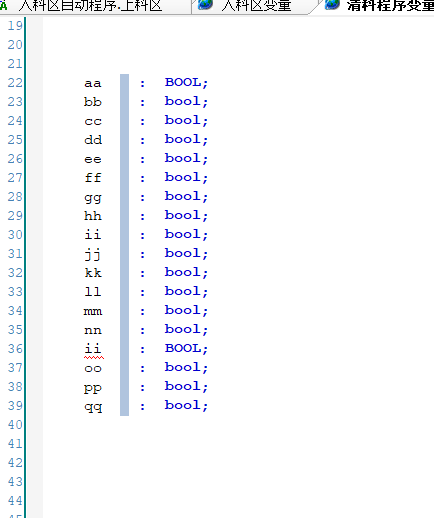Place cursor on variable oo
This screenshot has width=434, height=518.
pyautogui.click(x=93, y=369)
